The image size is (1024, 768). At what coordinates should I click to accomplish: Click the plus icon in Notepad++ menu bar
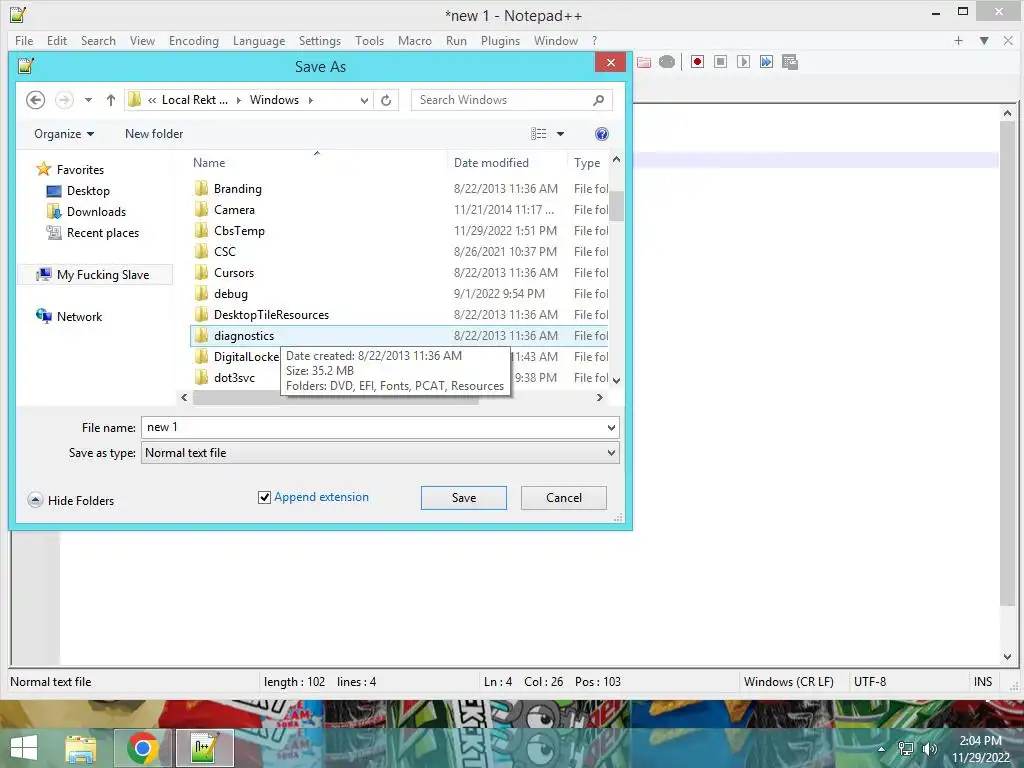958,40
